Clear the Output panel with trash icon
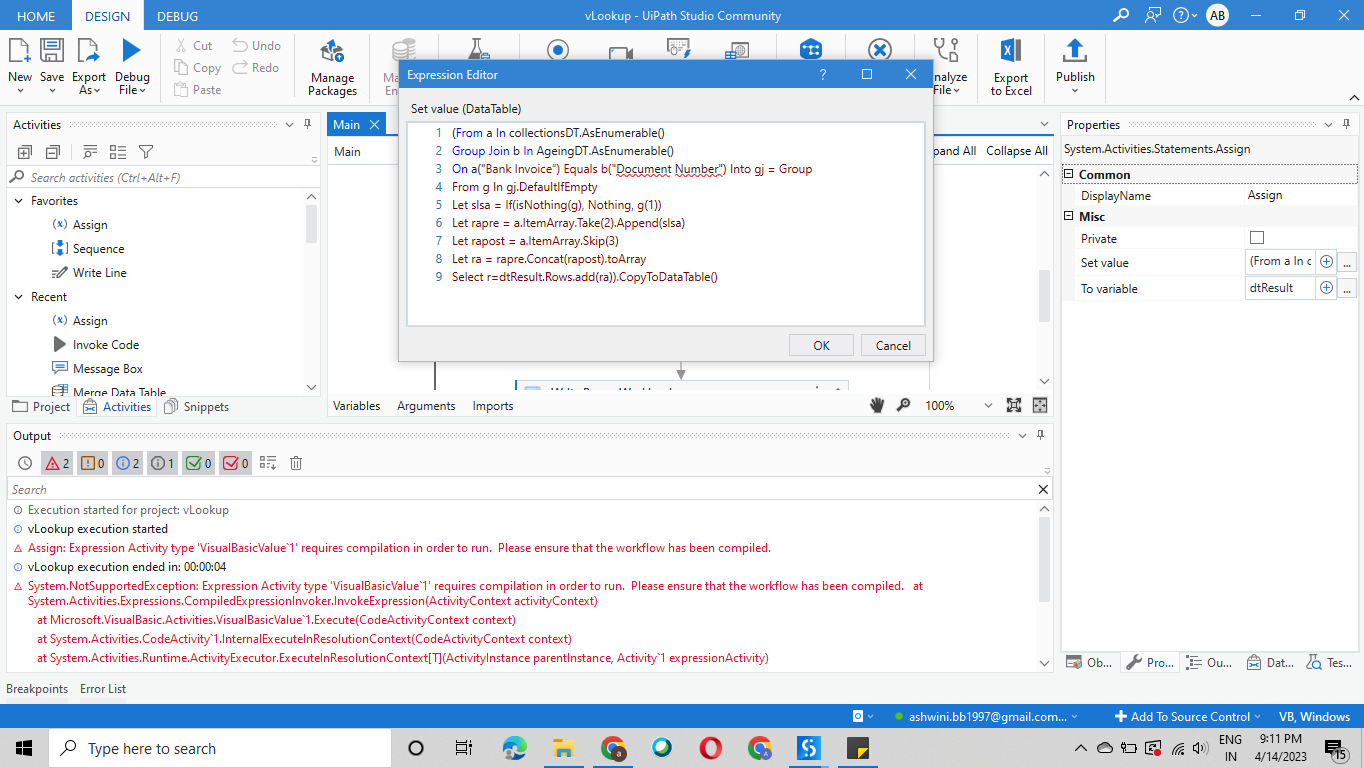1364x768 pixels. point(296,463)
